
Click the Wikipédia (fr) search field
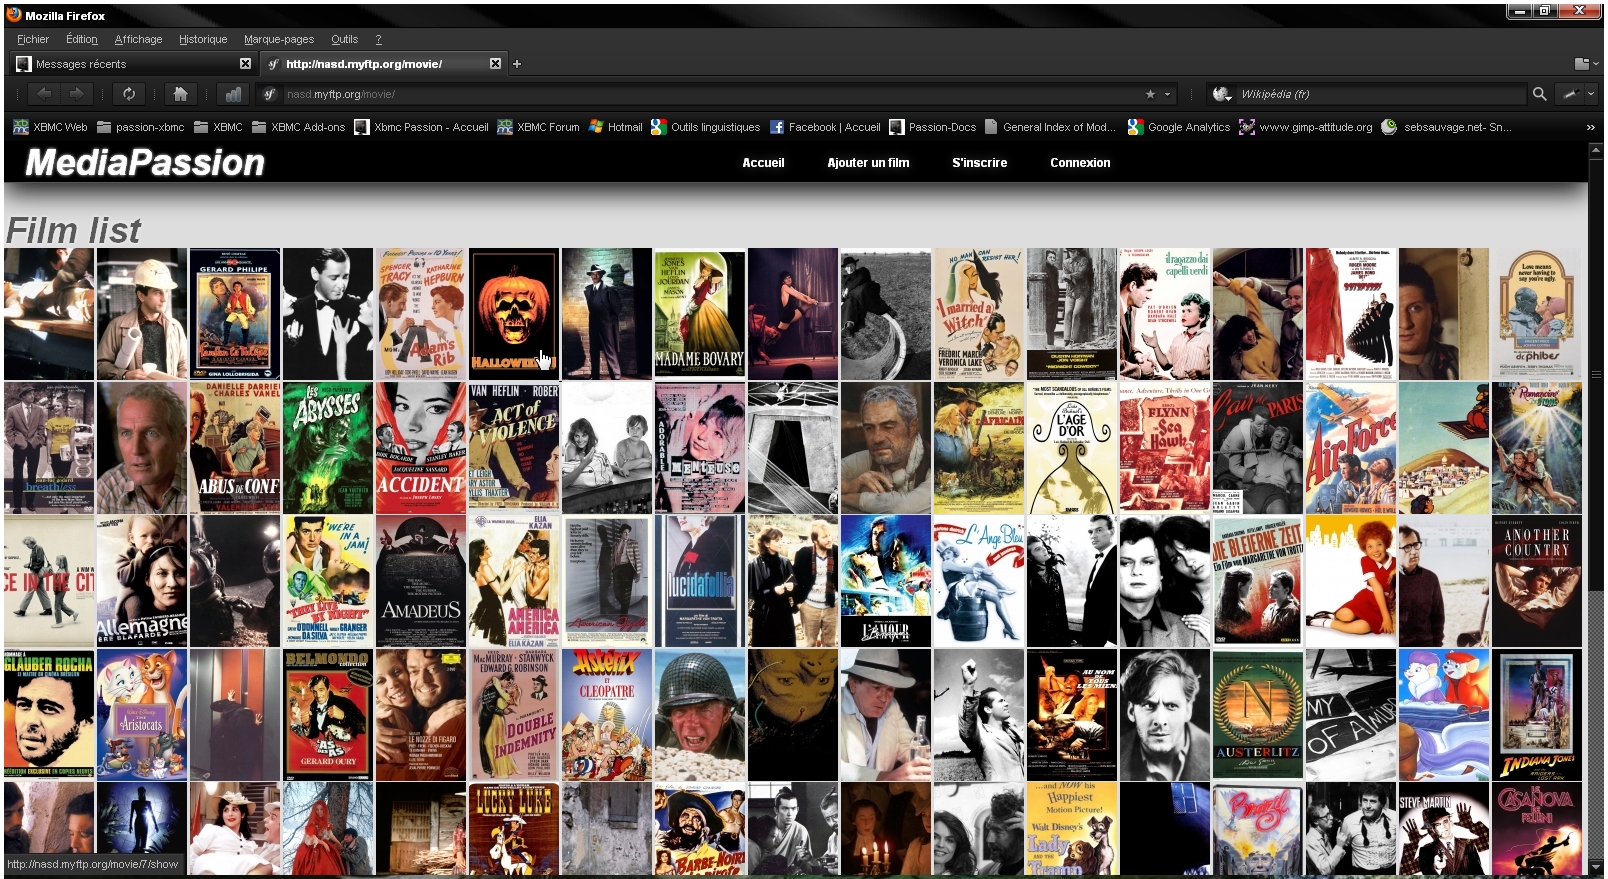coord(1381,94)
